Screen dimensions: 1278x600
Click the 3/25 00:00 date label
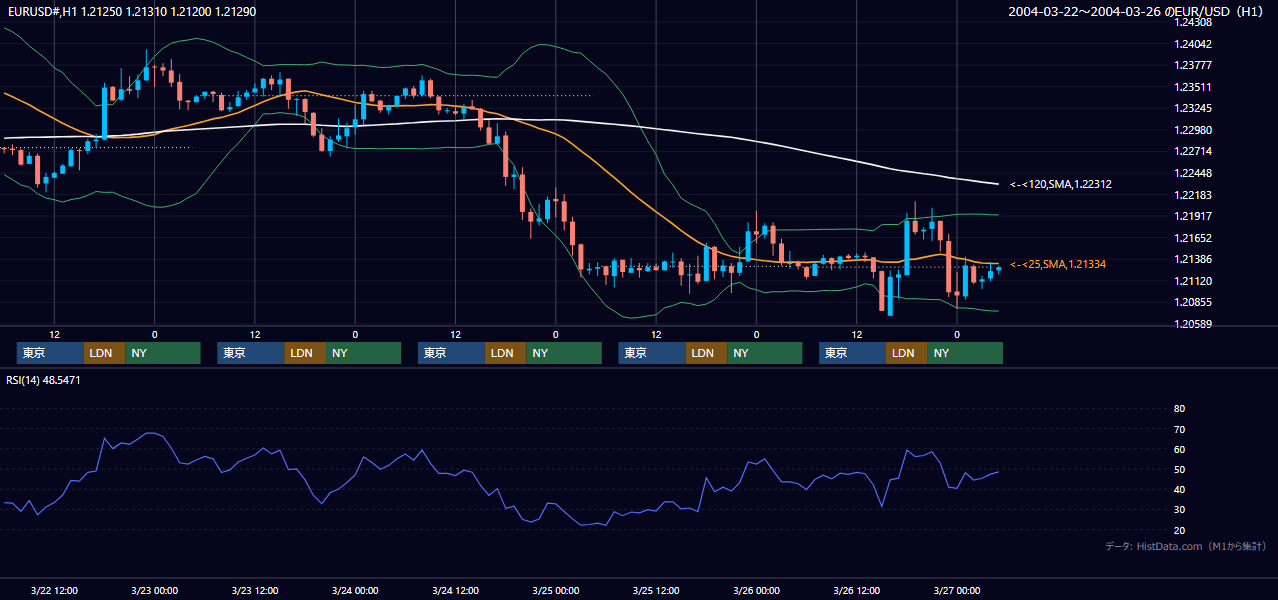[x=555, y=590]
